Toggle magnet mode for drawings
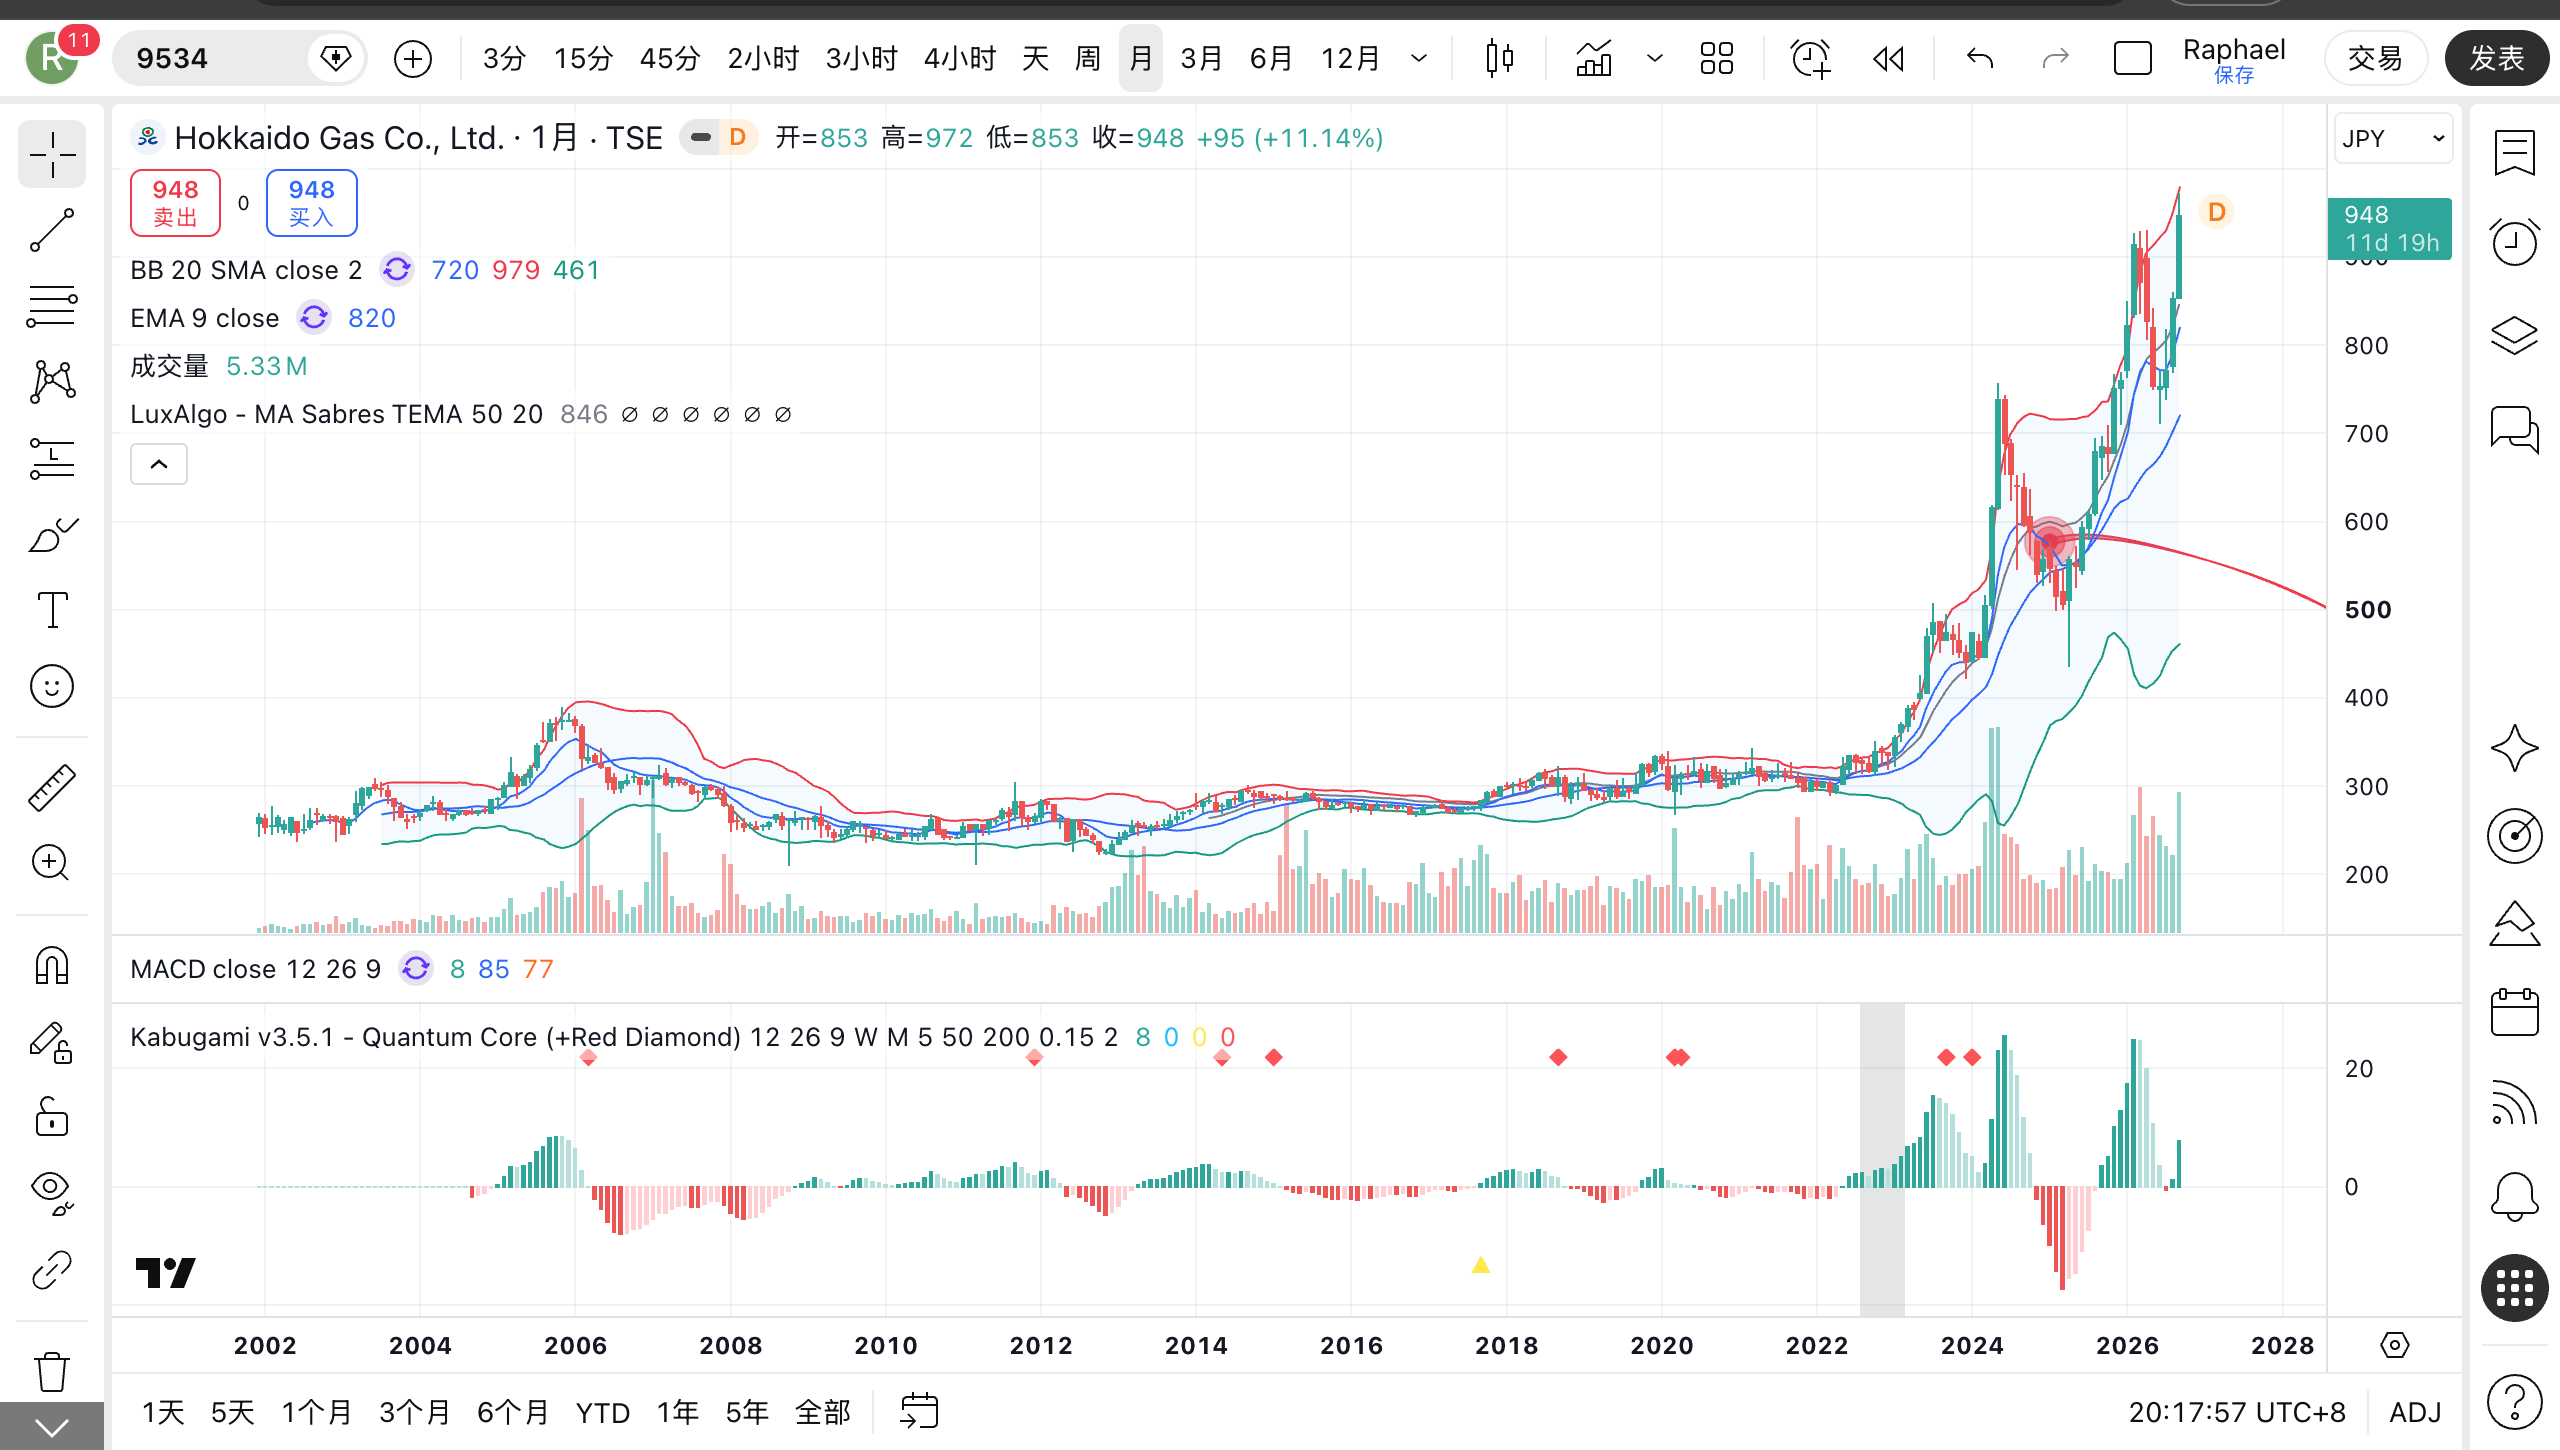This screenshot has width=2560, height=1450. [52, 966]
